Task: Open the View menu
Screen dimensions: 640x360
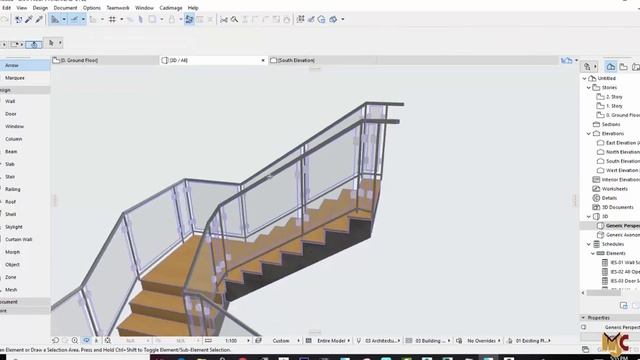Action: [22, 8]
